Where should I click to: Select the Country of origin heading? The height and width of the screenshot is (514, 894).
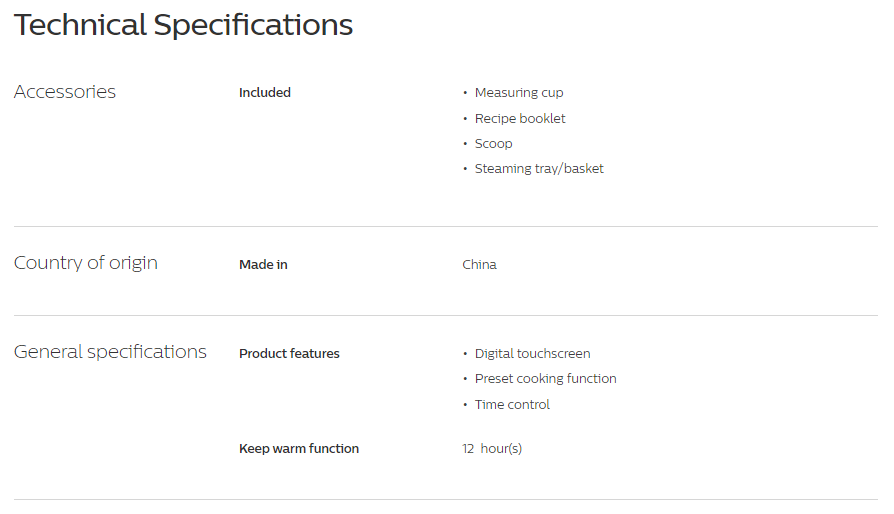[86, 263]
